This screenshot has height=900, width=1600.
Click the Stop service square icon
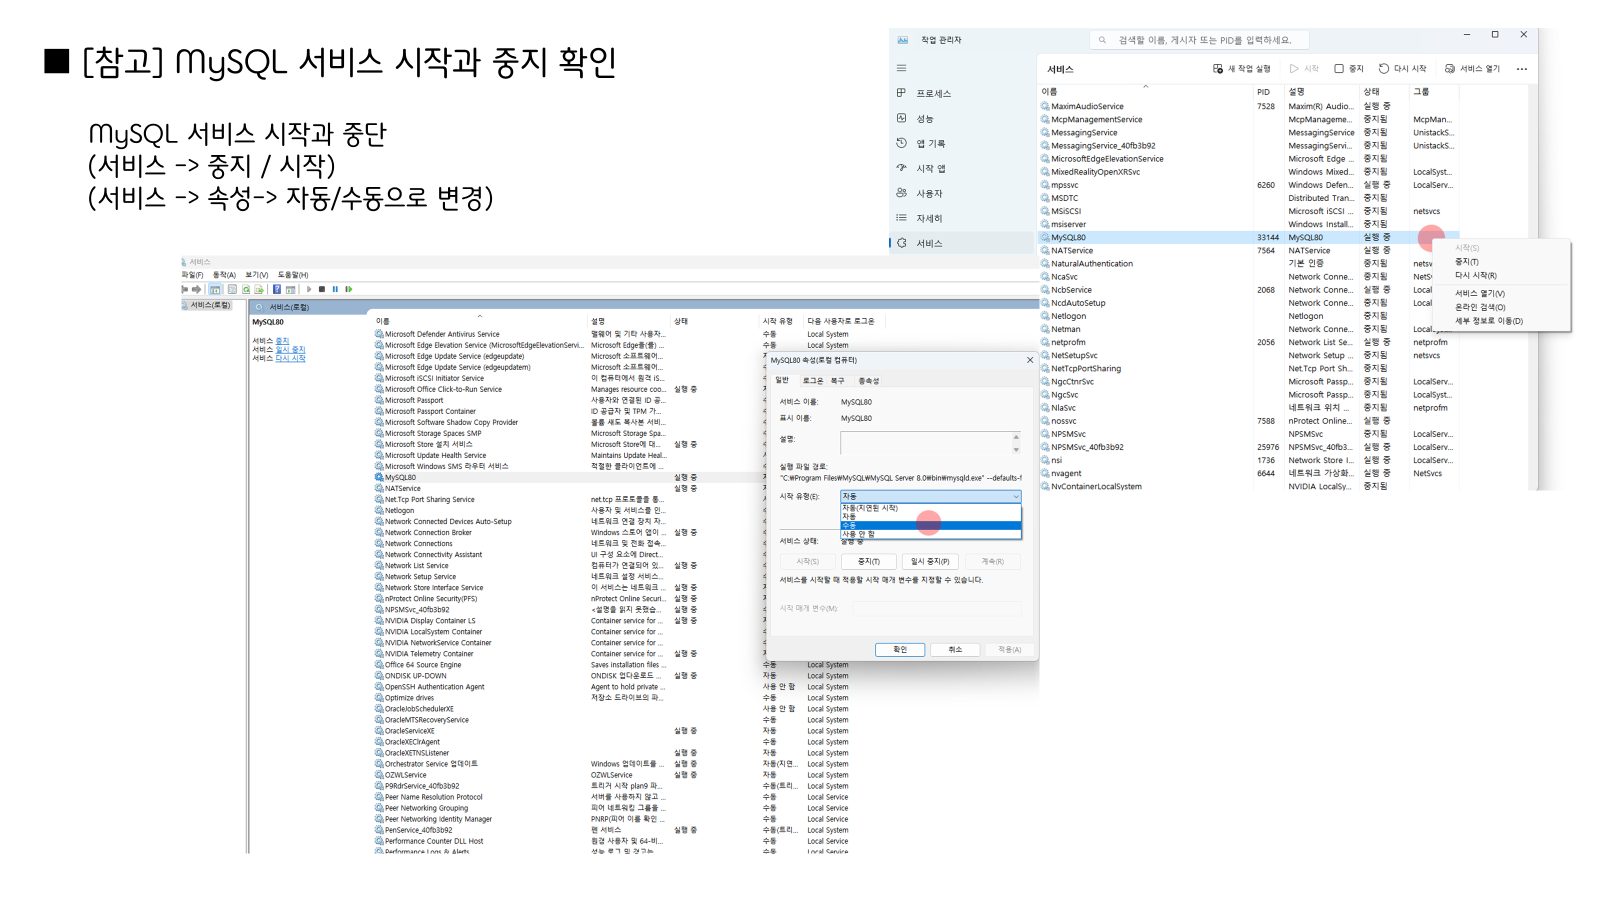[322, 289]
